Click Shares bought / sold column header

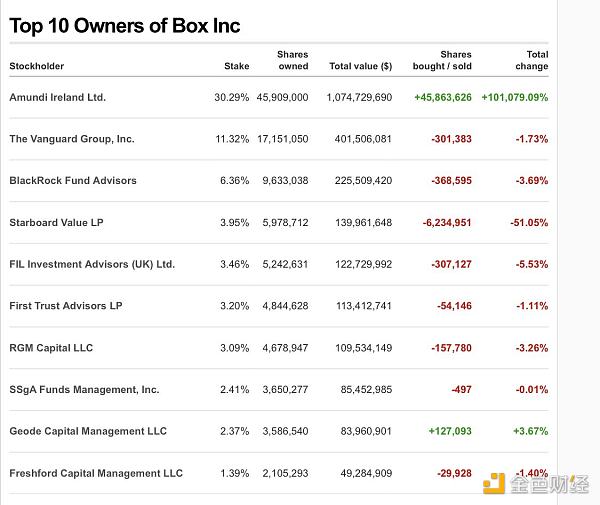pos(442,60)
